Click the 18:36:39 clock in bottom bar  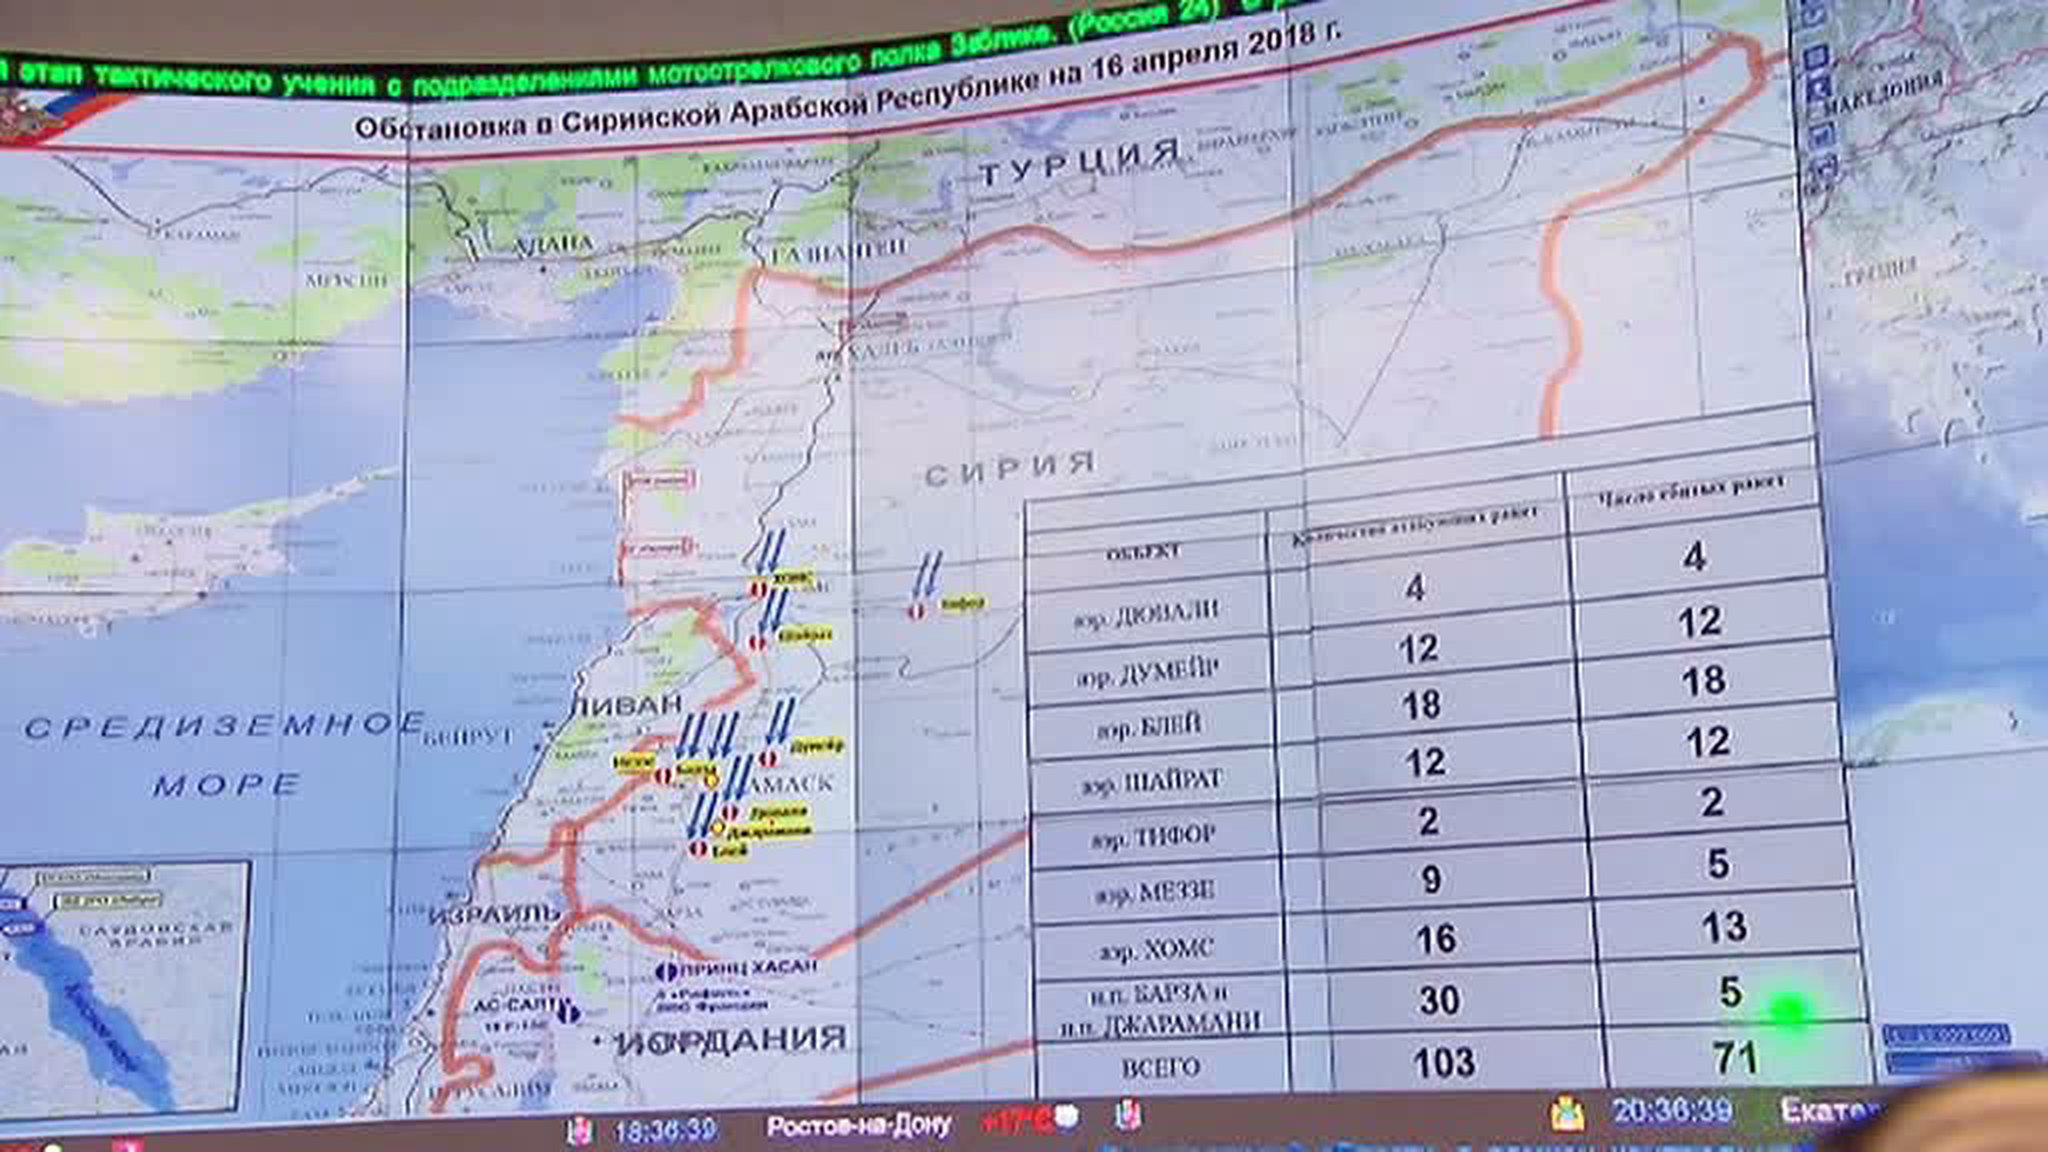[665, 1130]
